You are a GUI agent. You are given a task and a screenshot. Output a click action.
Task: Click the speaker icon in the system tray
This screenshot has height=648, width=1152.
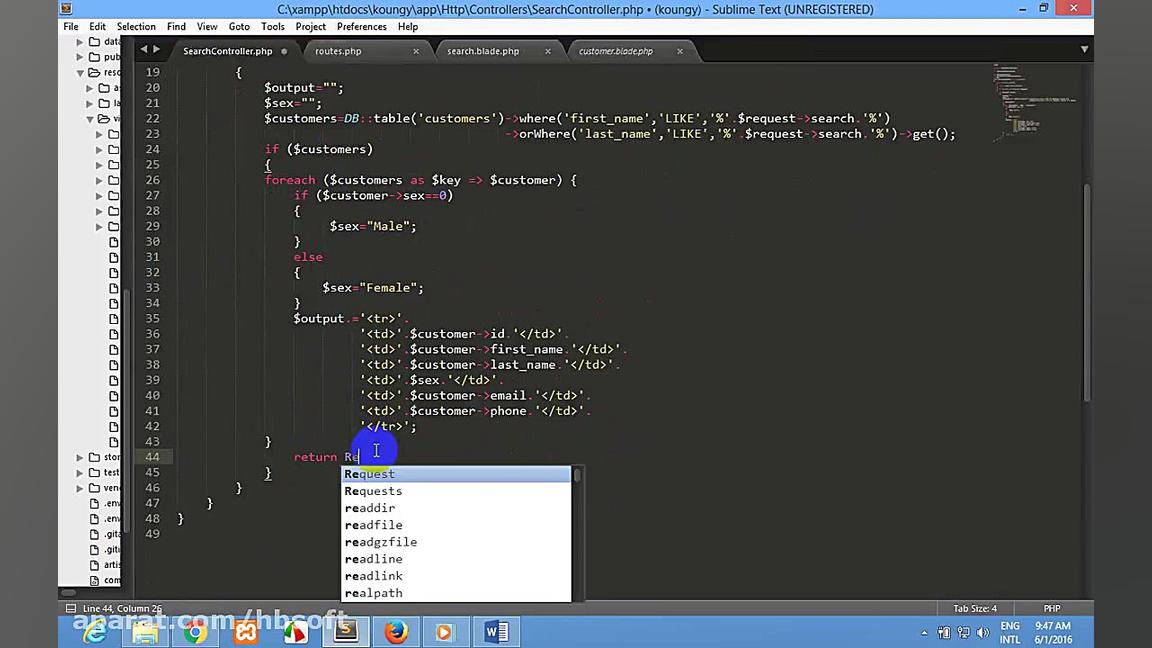pyautogui.click(x=983, y=632)
